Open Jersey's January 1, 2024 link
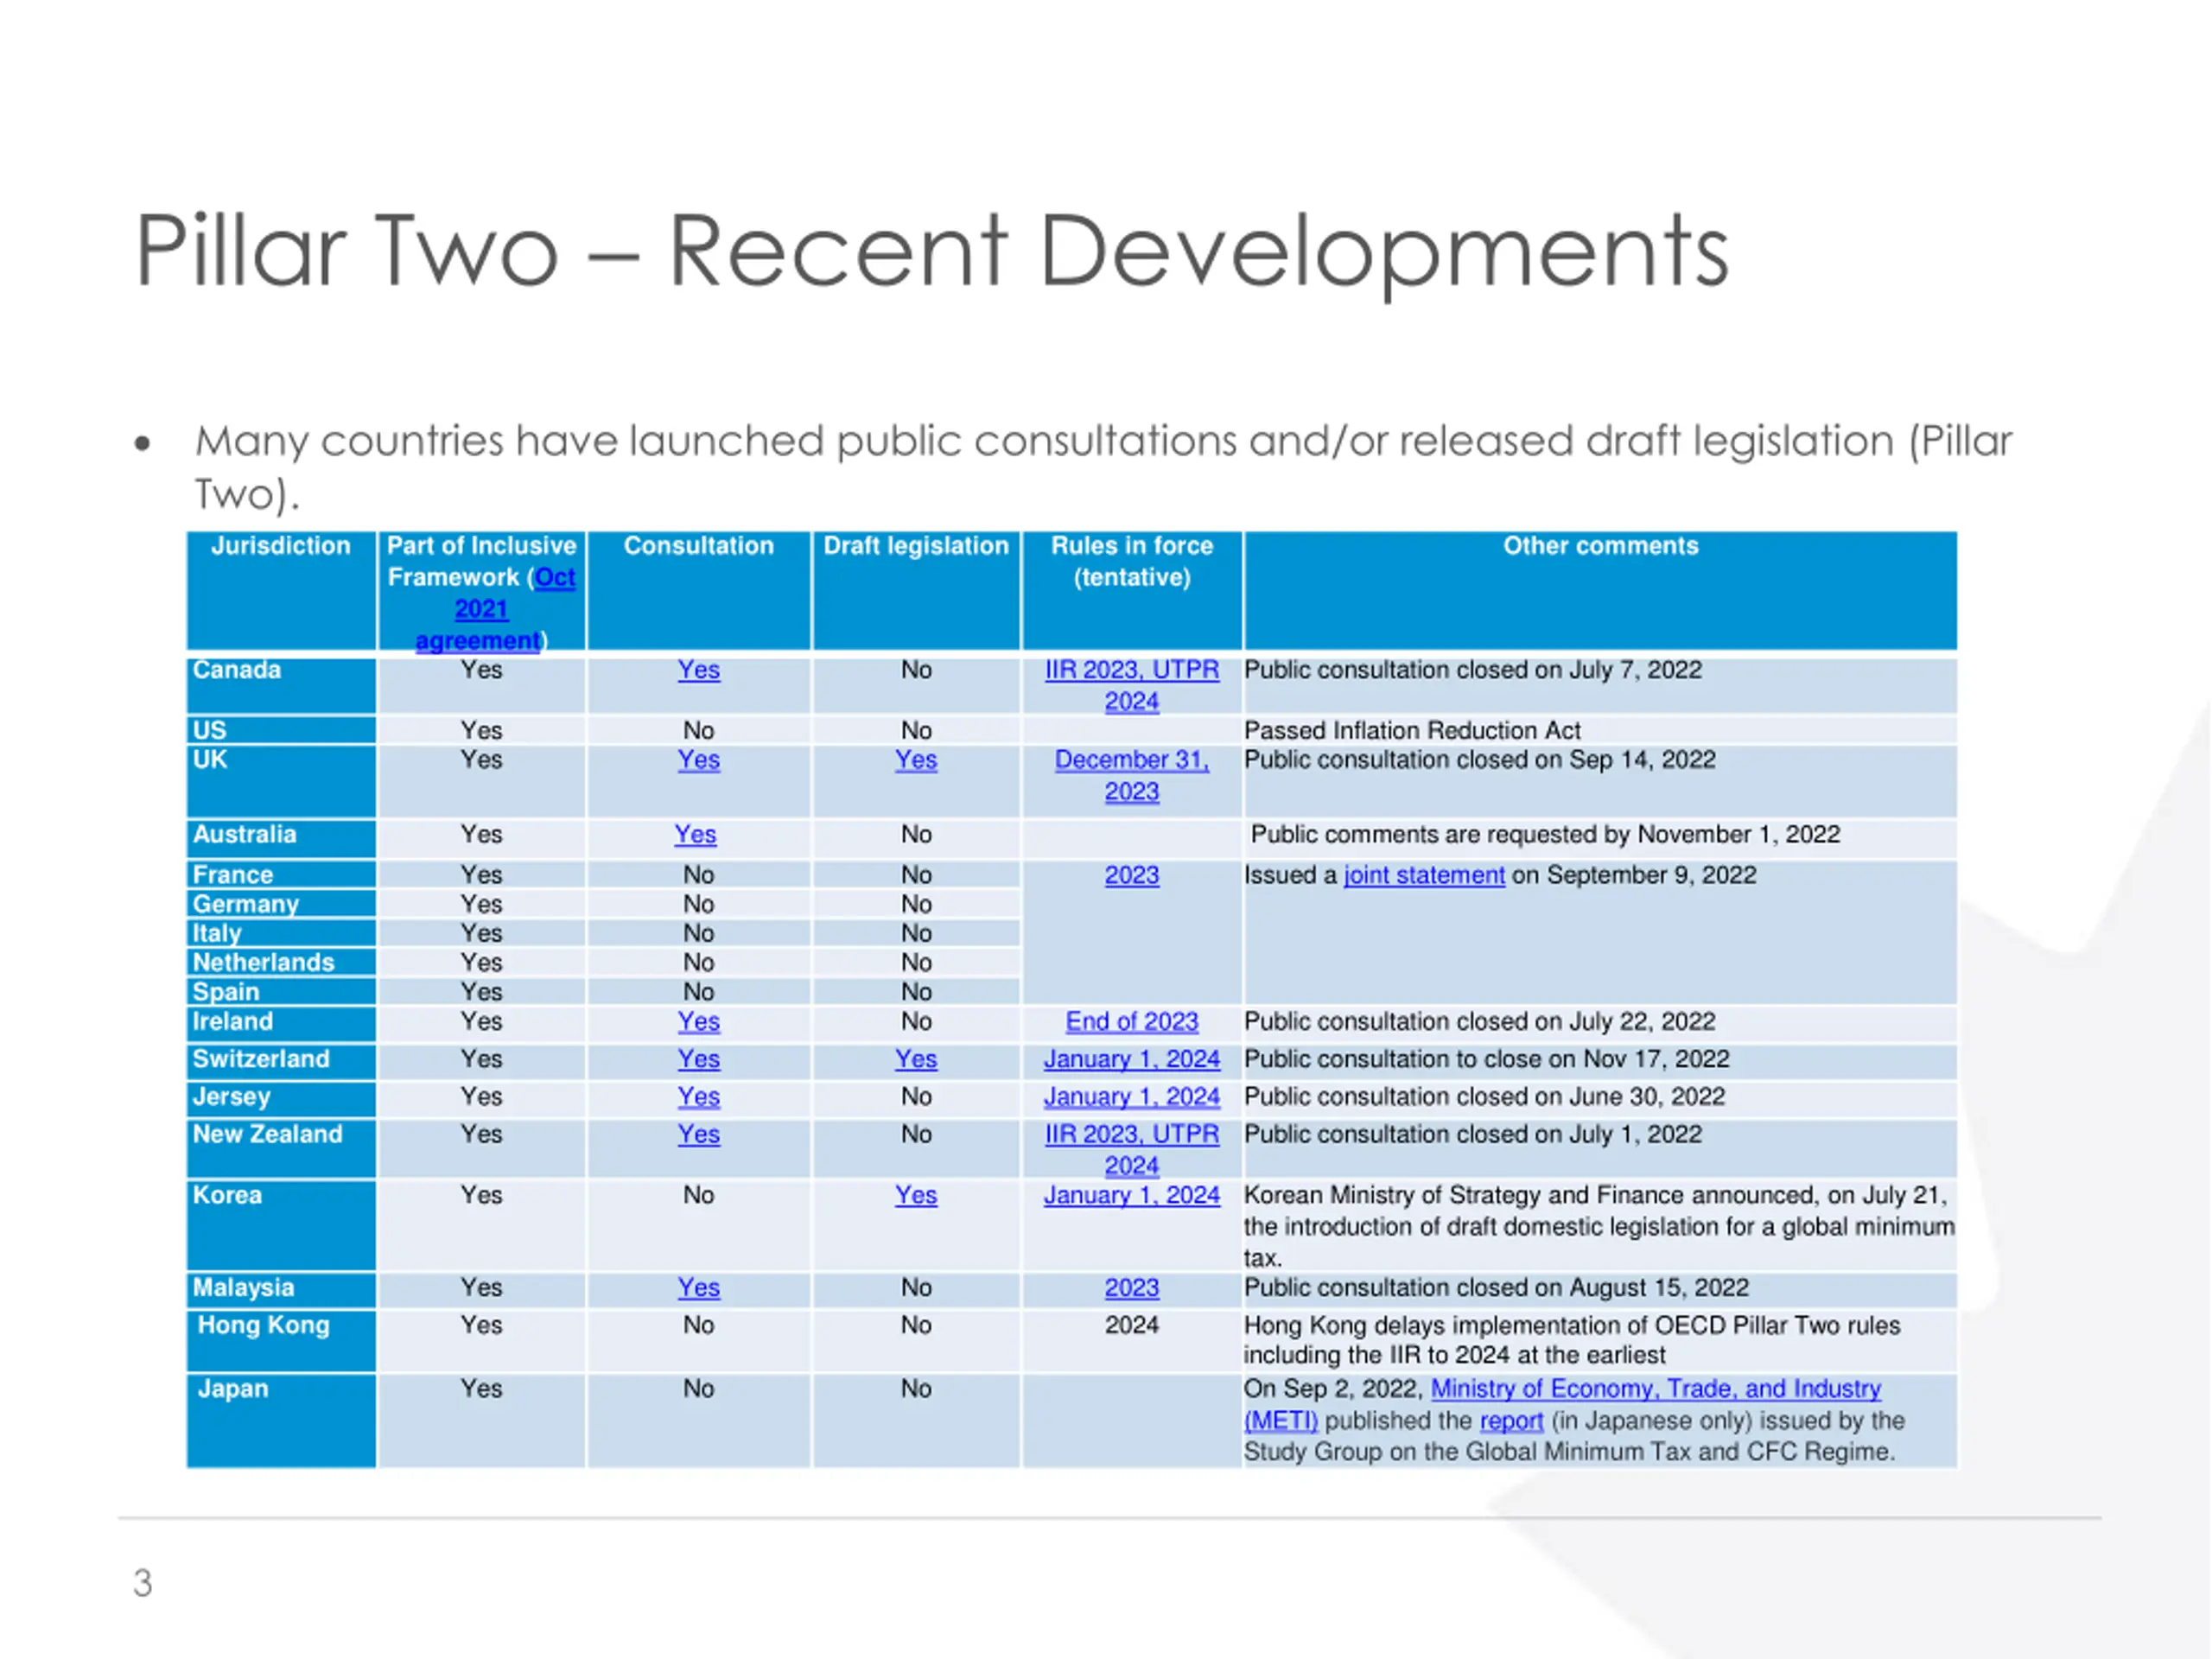 (x=1131, y=1097)
